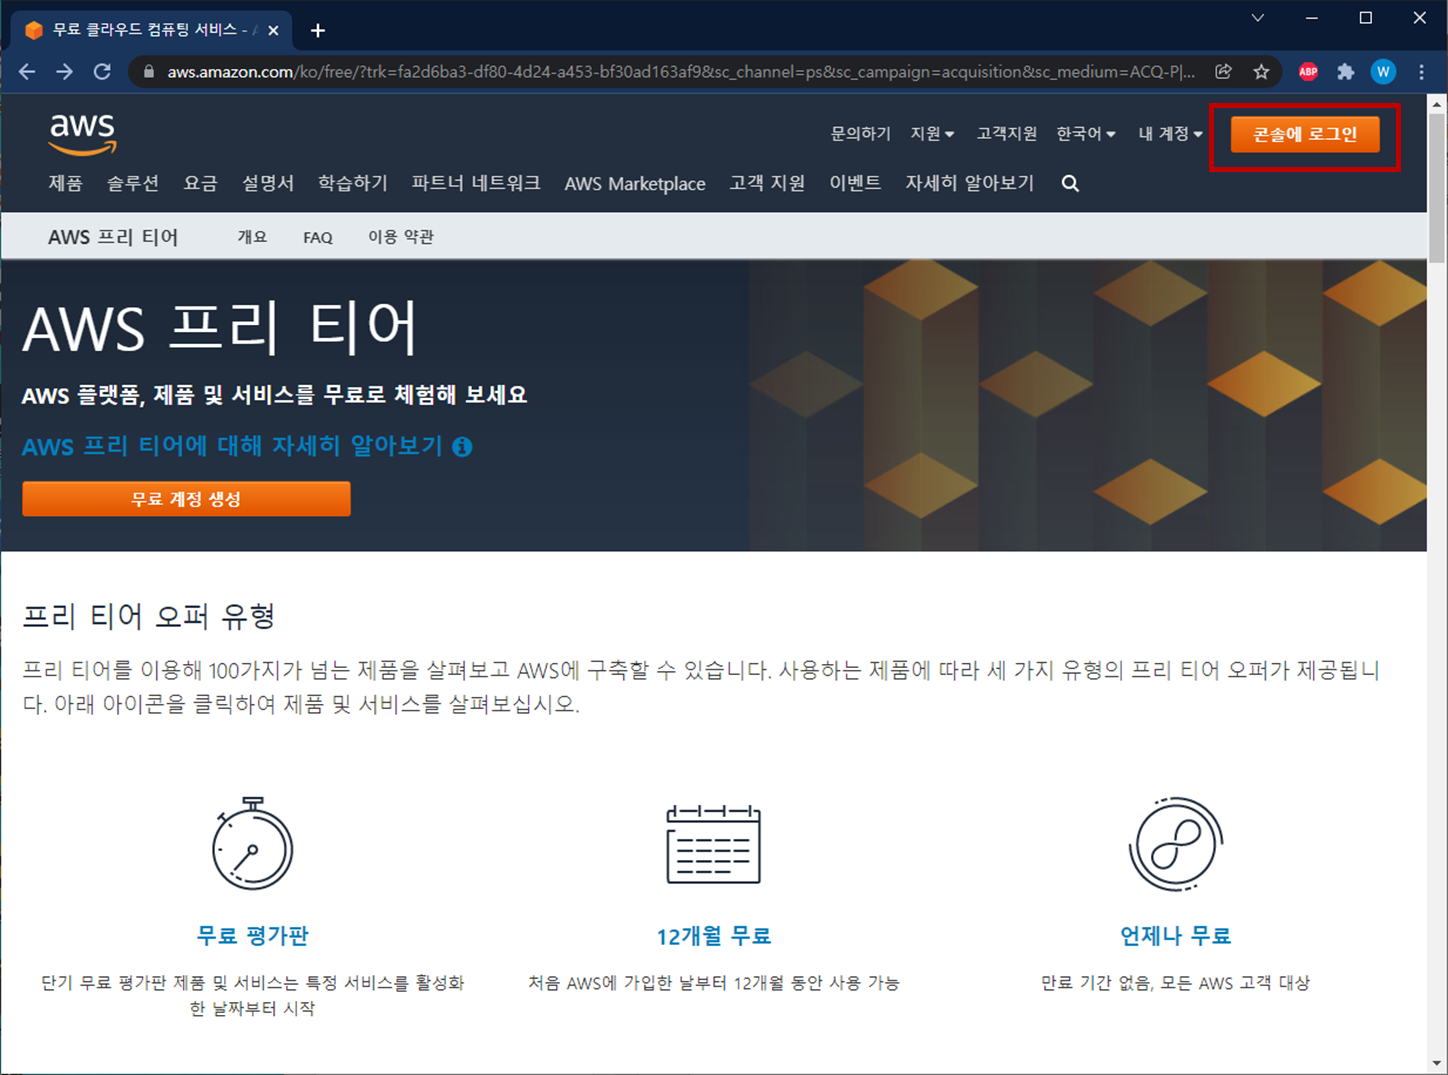Expand the 지원 dropdown
This screenshot has height=1075, width=1448.
click(932, 134)
